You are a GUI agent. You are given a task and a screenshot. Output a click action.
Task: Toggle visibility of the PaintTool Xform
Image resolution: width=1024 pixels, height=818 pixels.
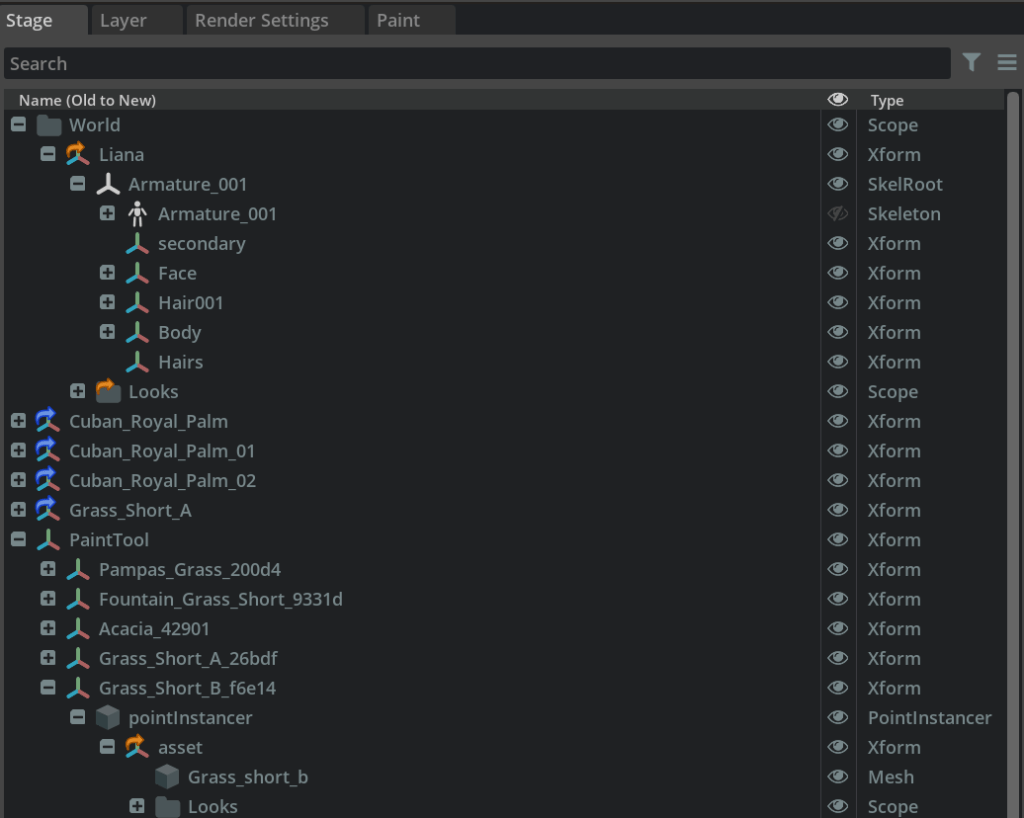point(838,540)
